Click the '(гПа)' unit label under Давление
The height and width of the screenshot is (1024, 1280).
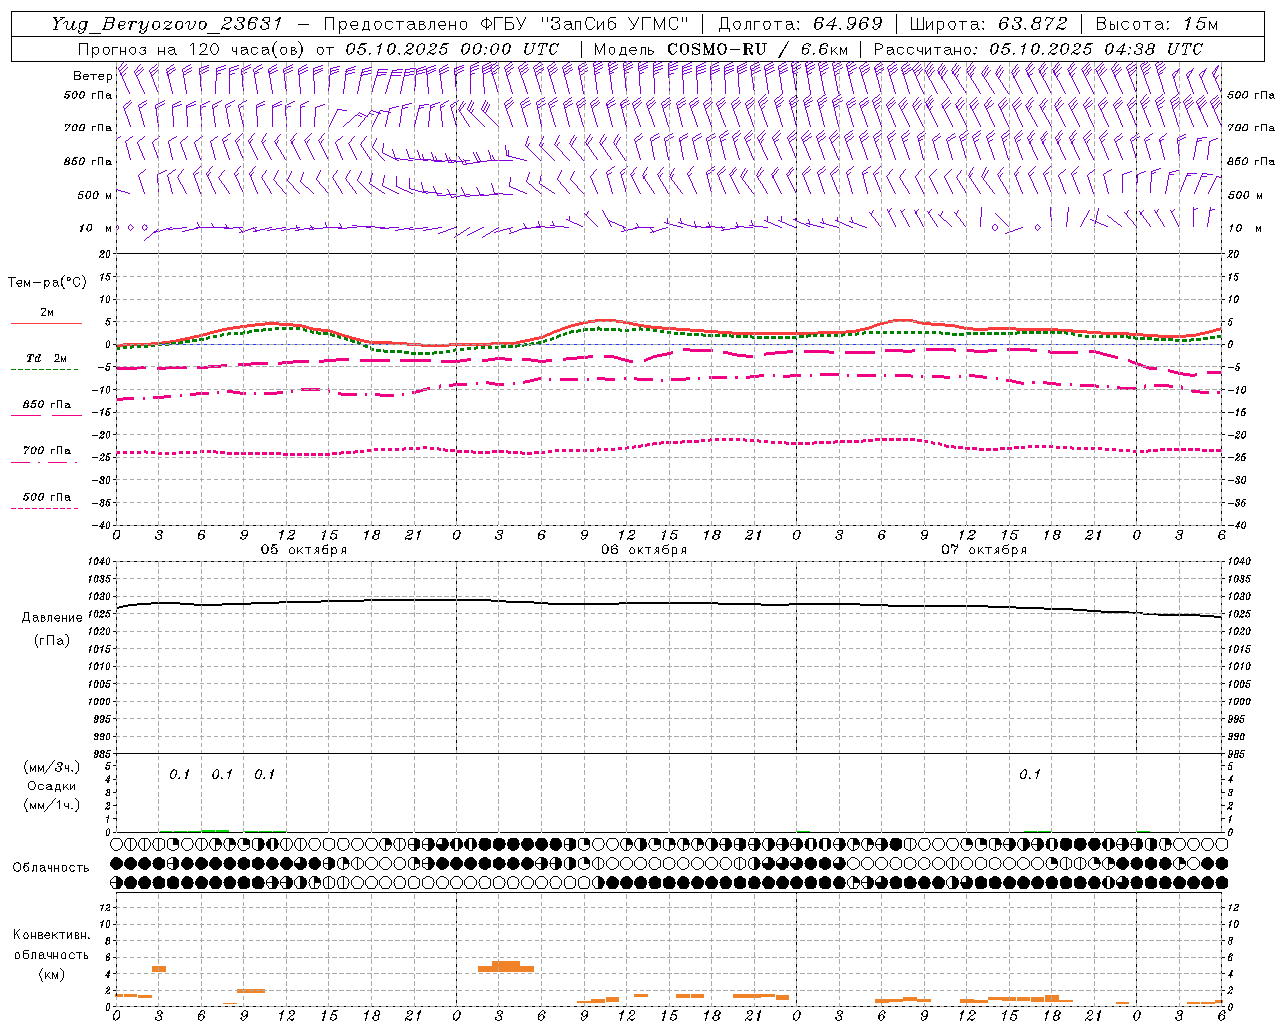pos(51,641)
